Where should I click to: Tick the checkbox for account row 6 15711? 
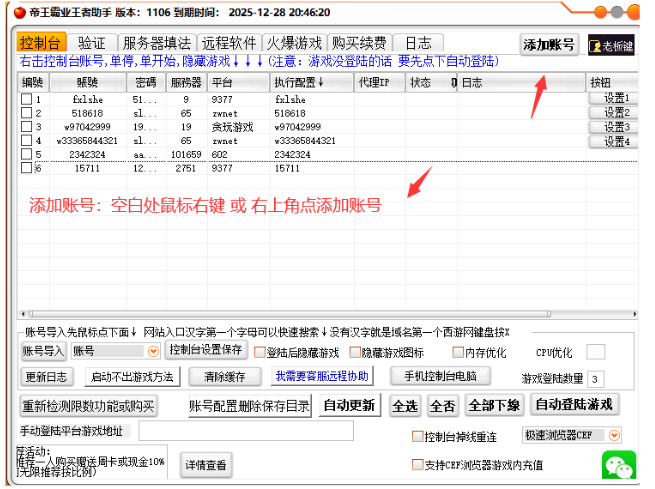tap(26, 168)
